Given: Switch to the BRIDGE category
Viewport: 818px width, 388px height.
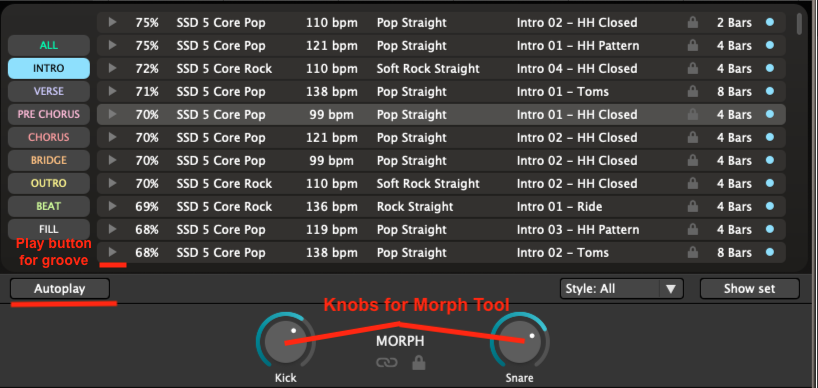Looking at the screenshot, I should [49, 160].
